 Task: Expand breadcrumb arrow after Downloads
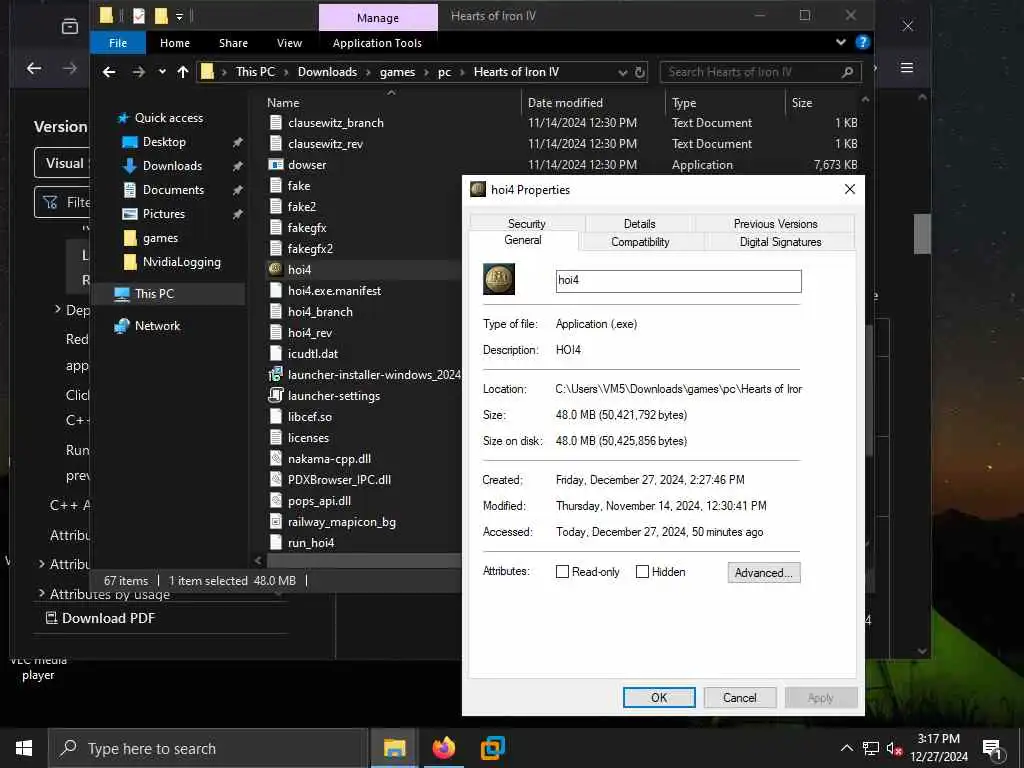[368, 72]
